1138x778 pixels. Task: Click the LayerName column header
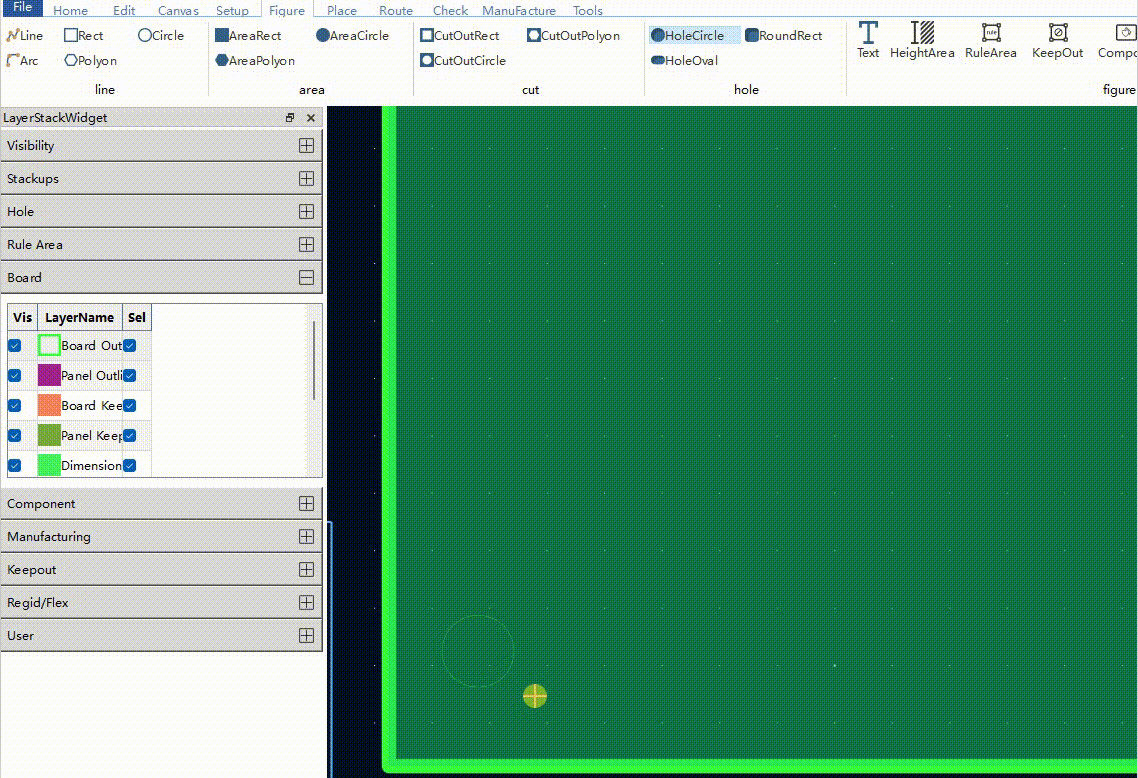(x=80, y=317)
